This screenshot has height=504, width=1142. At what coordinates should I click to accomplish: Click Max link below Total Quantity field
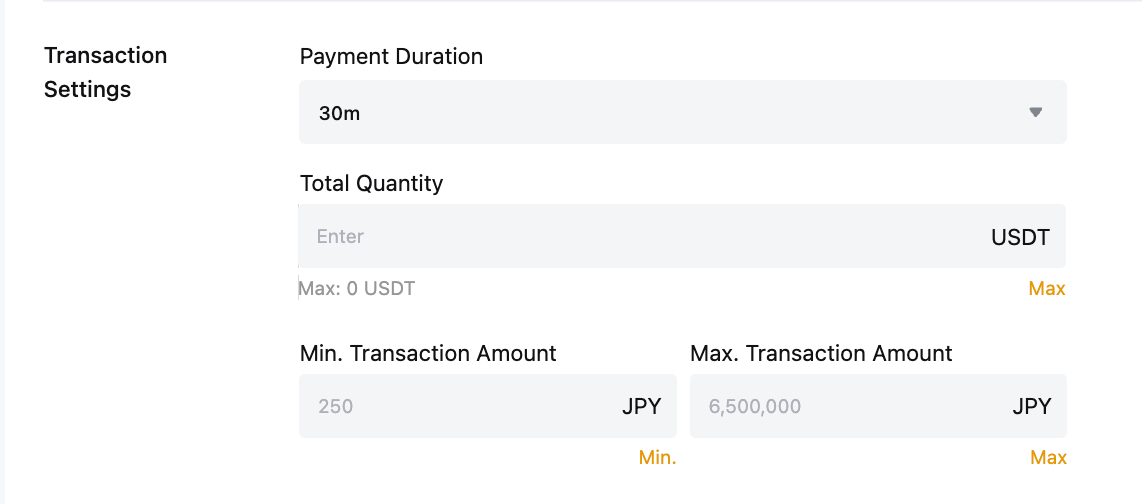[x=1047, y=289]
